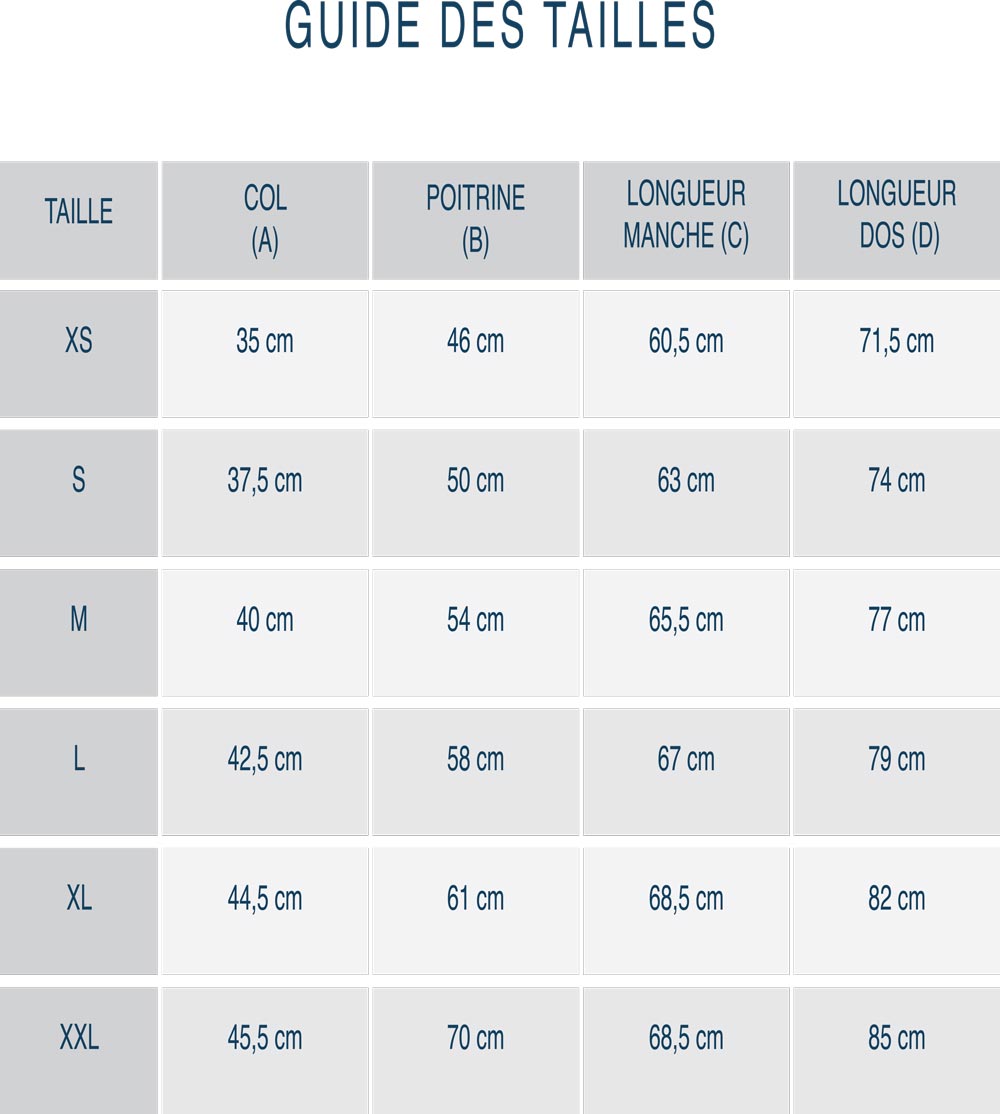Click the LONGUEUR MANCHE (C) header

point(686,215)
